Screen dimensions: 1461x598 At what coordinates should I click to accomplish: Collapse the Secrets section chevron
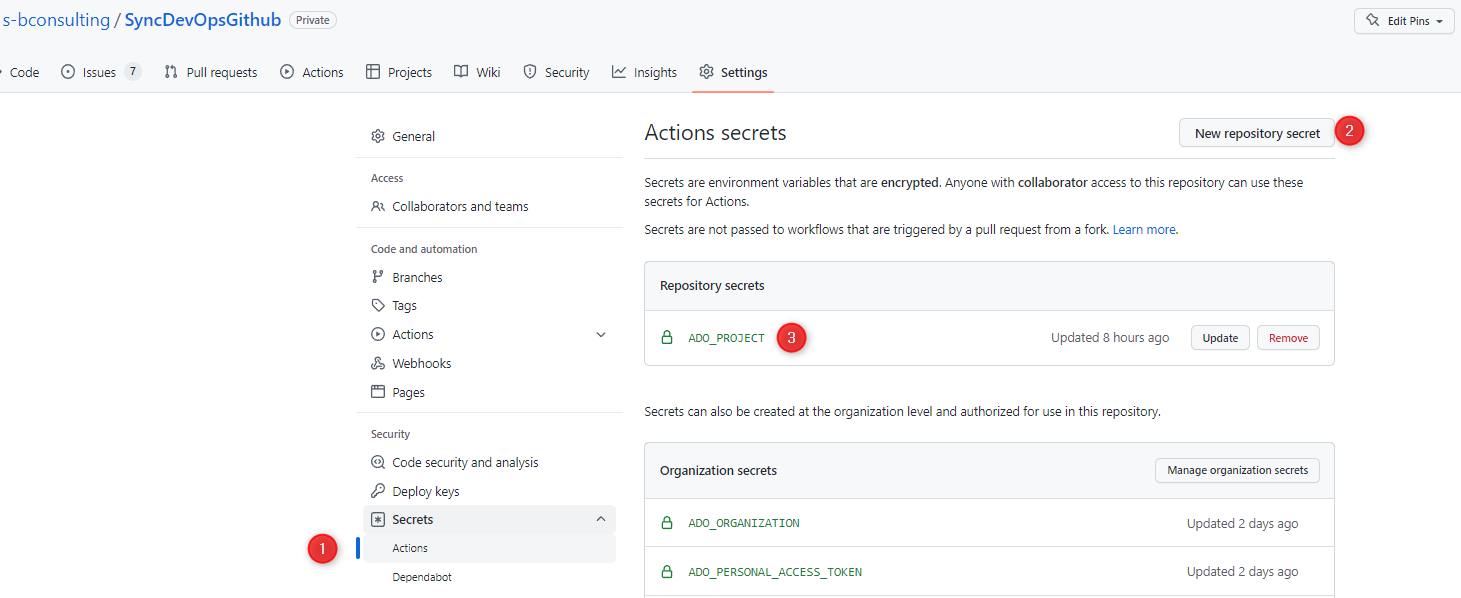tap(601, 519)
